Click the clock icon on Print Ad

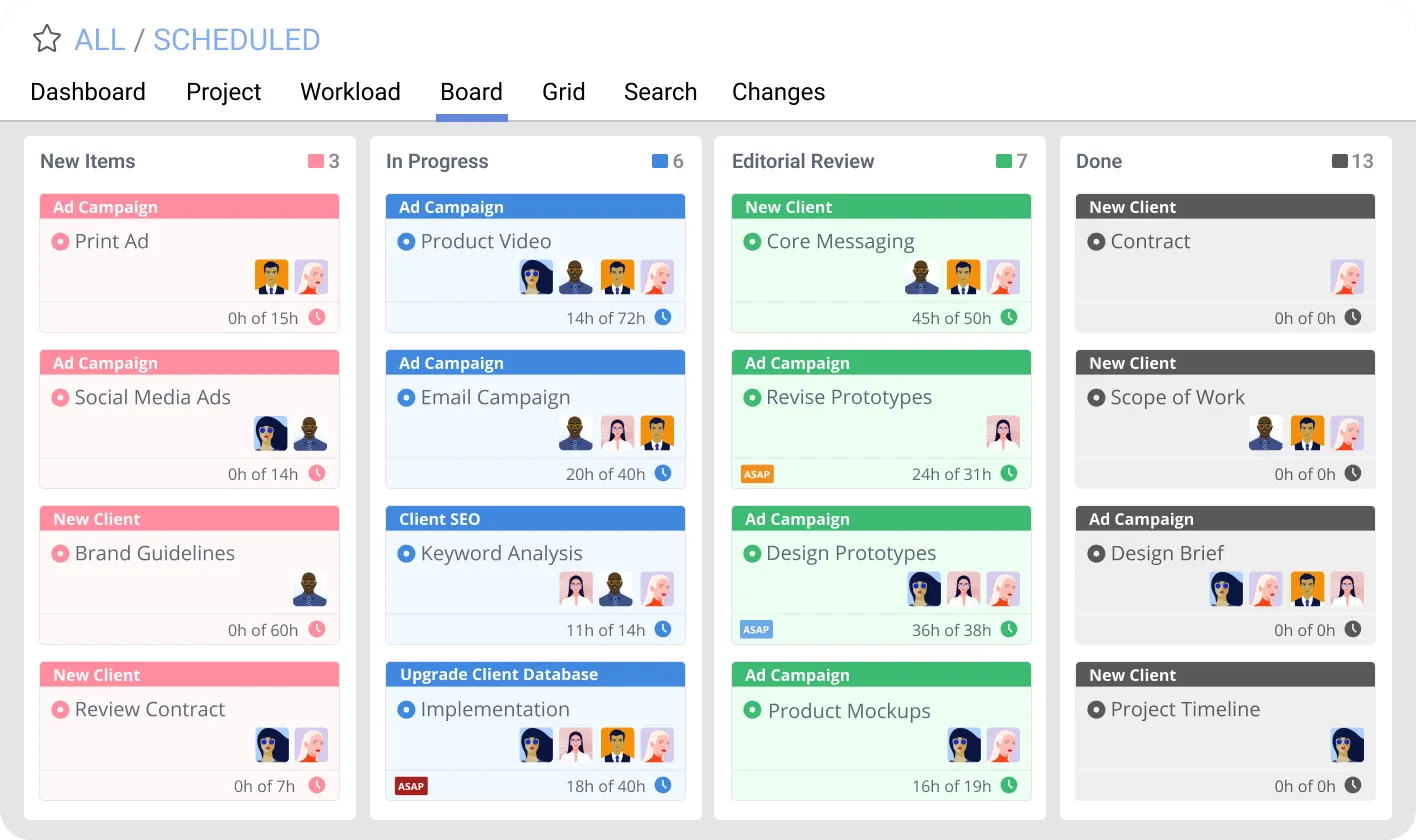click(x=317, y=317)
